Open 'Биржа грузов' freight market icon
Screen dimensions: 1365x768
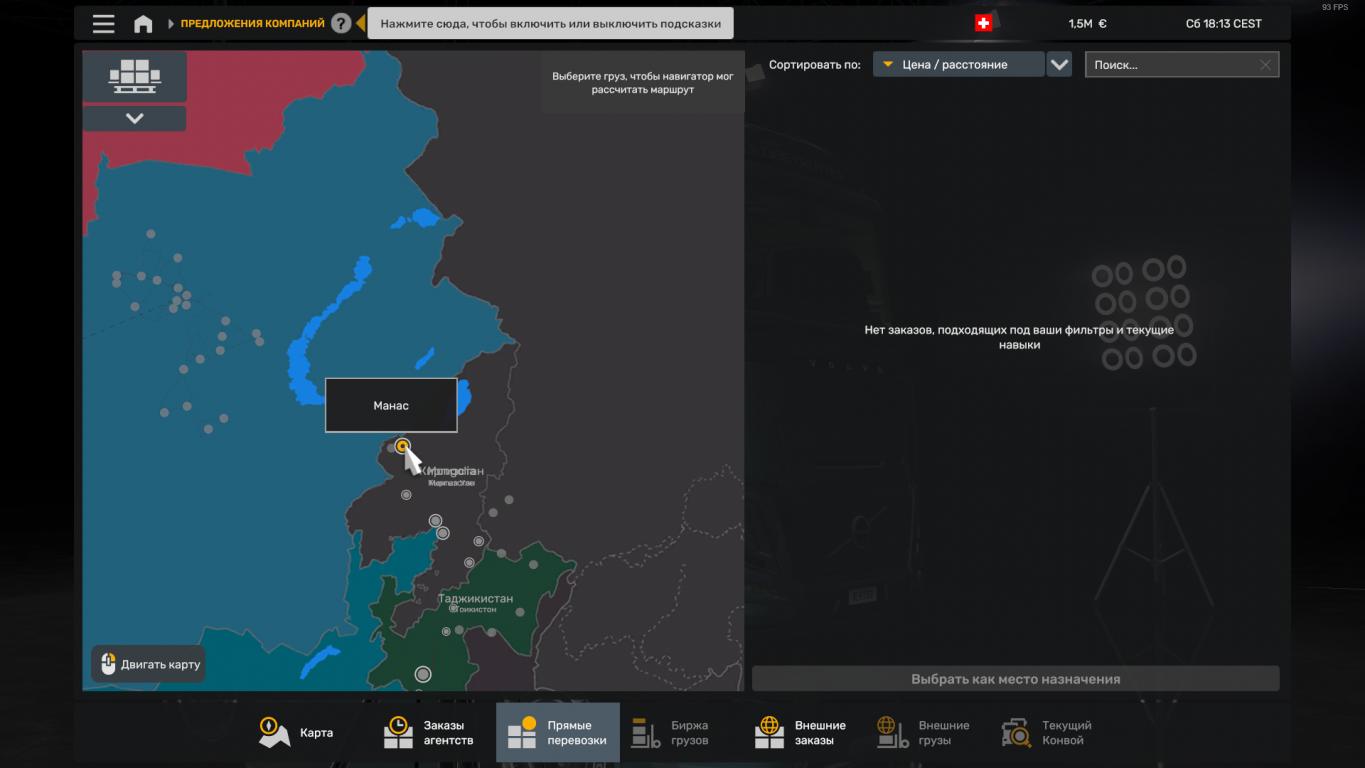[646, 733]
